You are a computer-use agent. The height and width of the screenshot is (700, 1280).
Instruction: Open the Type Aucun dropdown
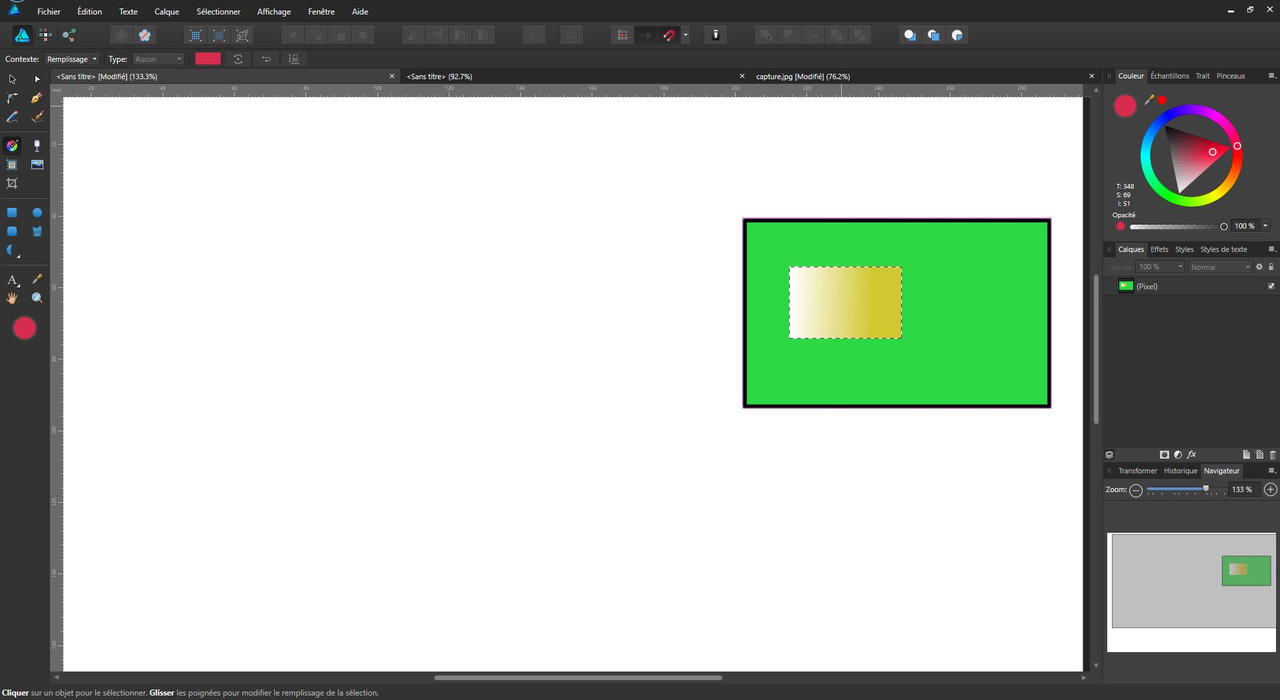[x=158, y=59]
